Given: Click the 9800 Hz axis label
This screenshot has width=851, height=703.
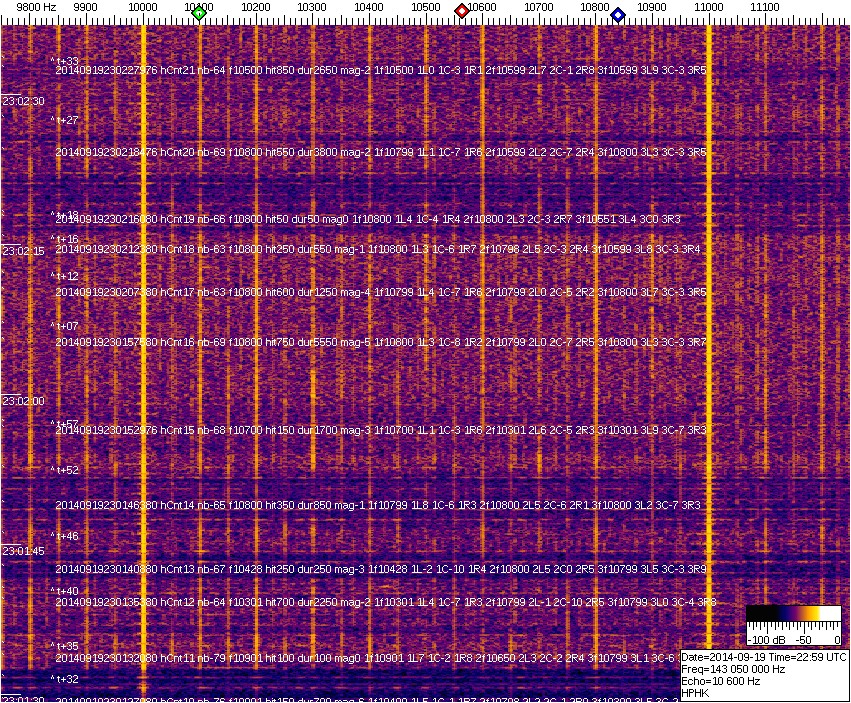Looking at the screenshot, I should tap(36, 7).
